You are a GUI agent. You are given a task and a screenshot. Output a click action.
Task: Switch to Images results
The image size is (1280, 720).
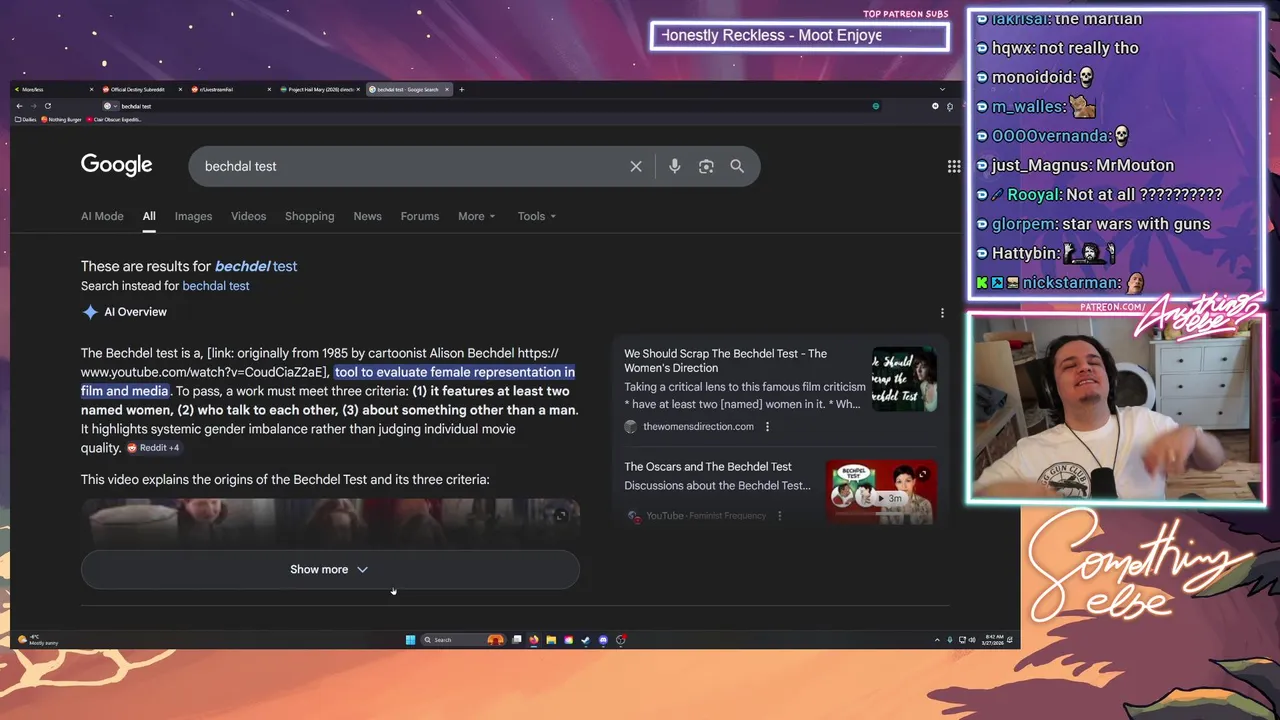[193, 216]
